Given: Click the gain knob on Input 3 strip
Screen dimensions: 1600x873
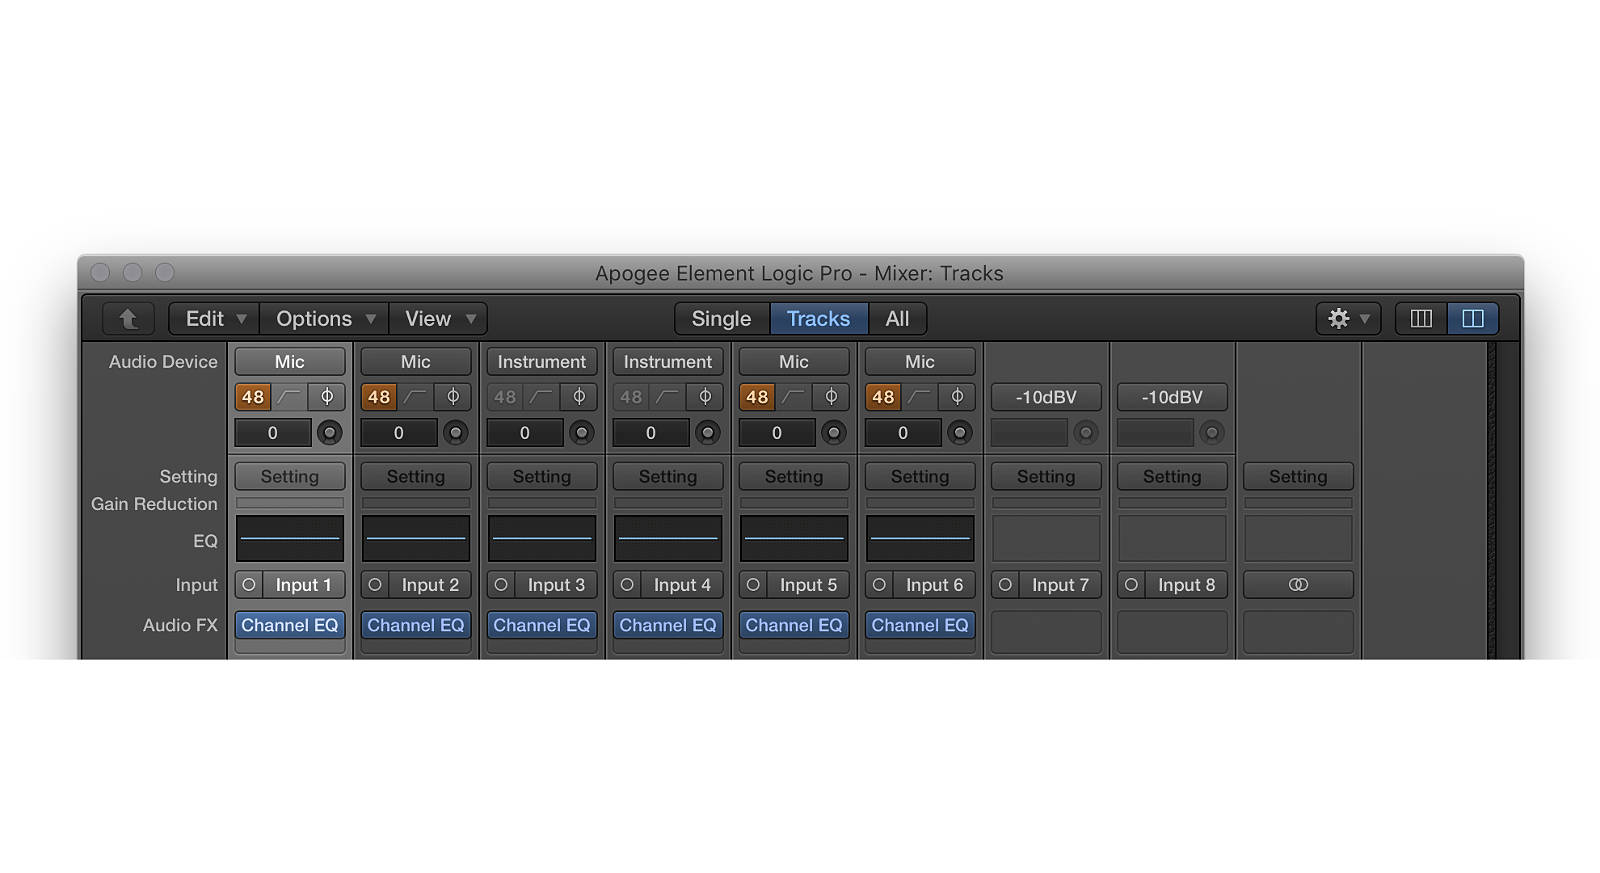Looking at the screenshot, I should click(581, 433).
